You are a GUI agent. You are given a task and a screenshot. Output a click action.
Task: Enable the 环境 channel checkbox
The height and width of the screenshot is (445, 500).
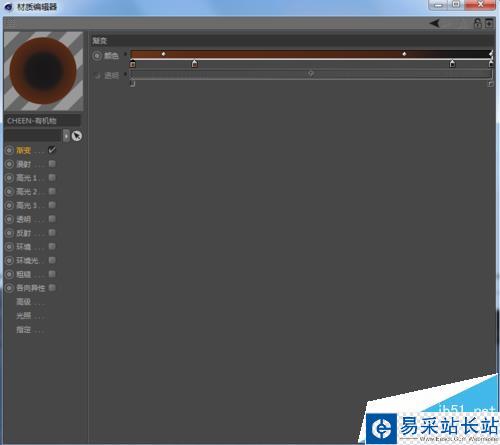[x=52, y=246]
